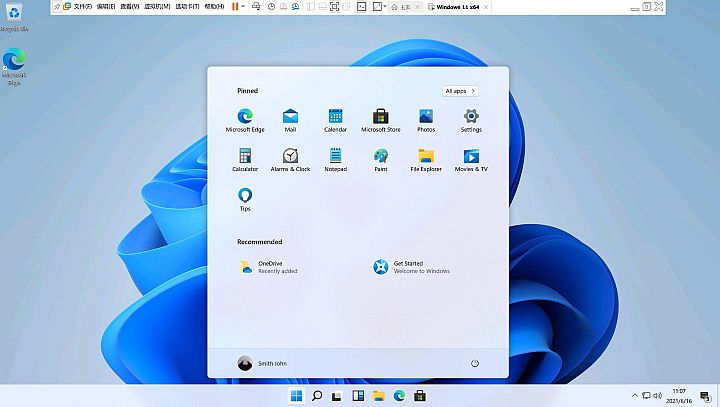The height and width of the screenshot is (407, 720).
Task: Open Settings from pinned apps
Action: [471, 120]
